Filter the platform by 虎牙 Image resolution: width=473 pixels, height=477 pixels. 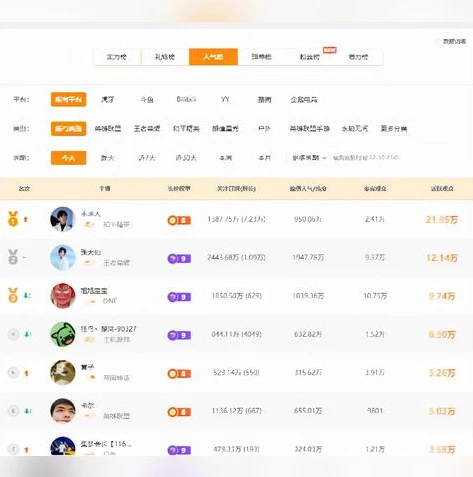pyautogui.click(x=108, y=99)
